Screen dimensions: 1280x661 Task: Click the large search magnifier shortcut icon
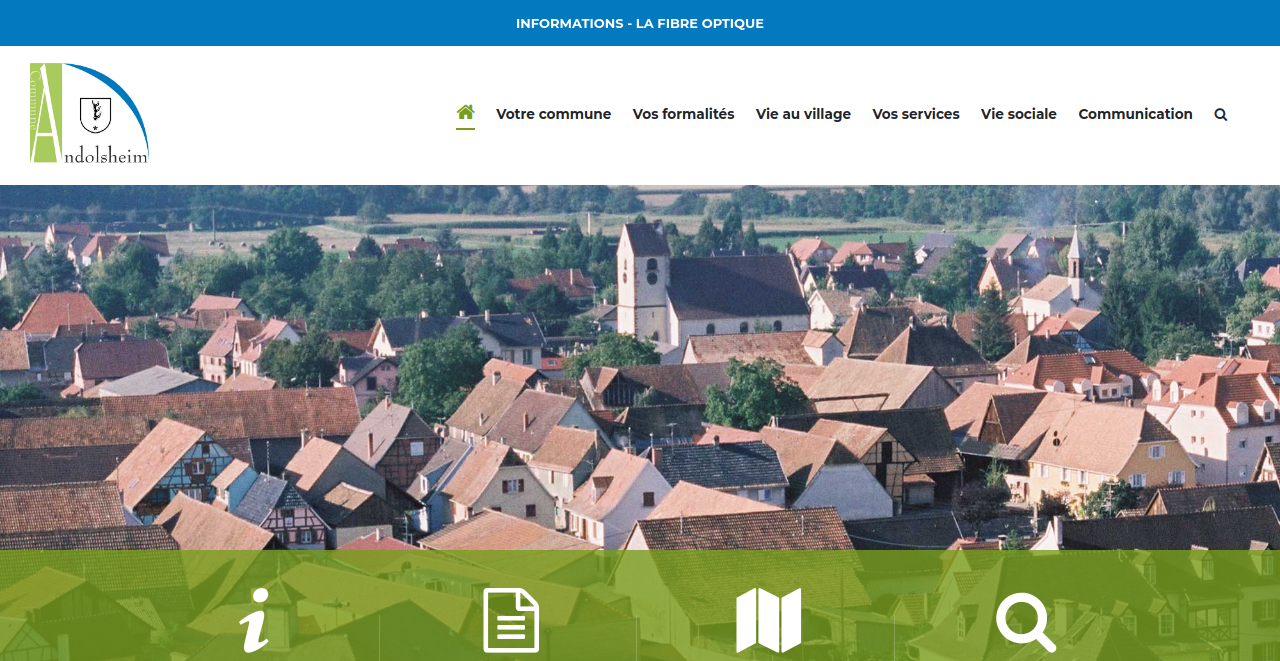(x=1026, y=621)
